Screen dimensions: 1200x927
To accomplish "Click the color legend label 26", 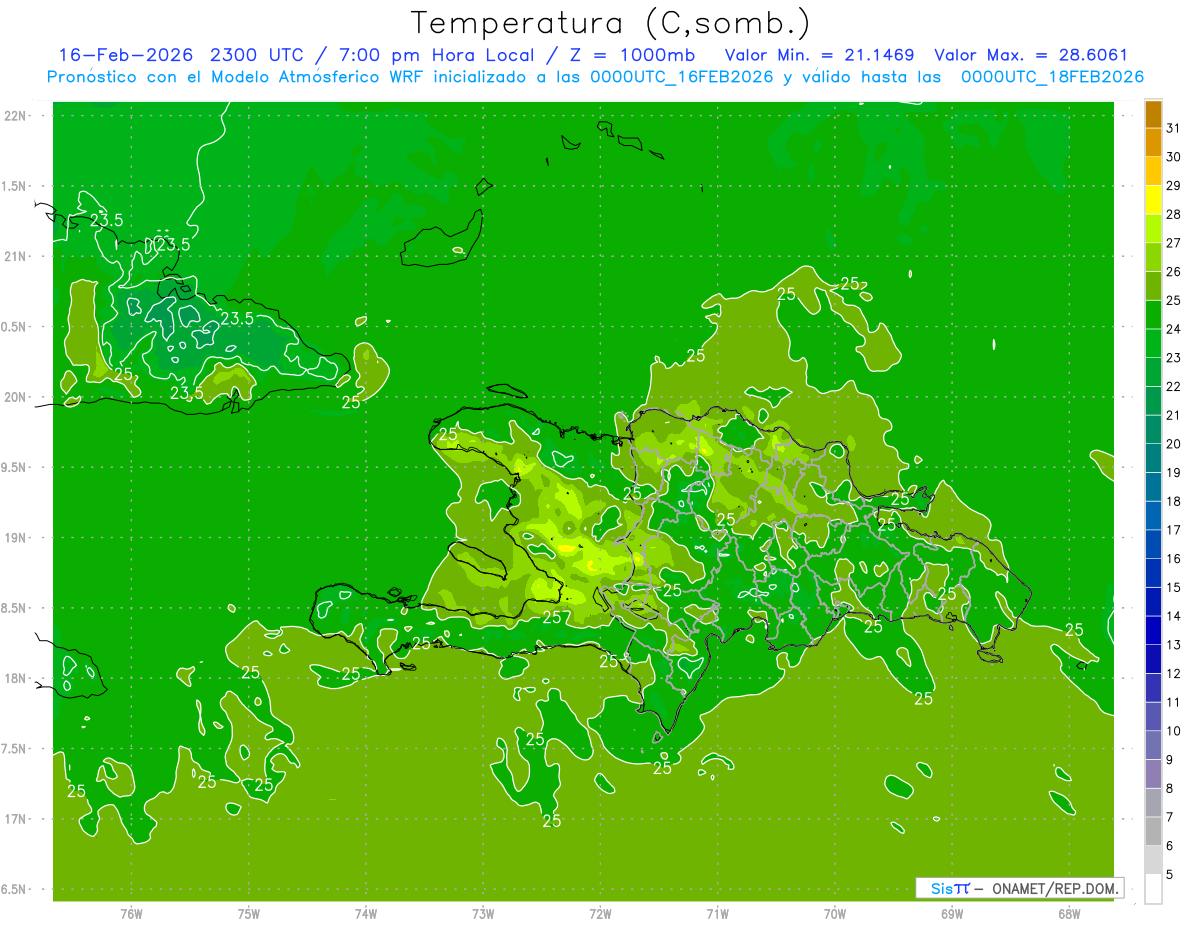I will click(1174, 271).
